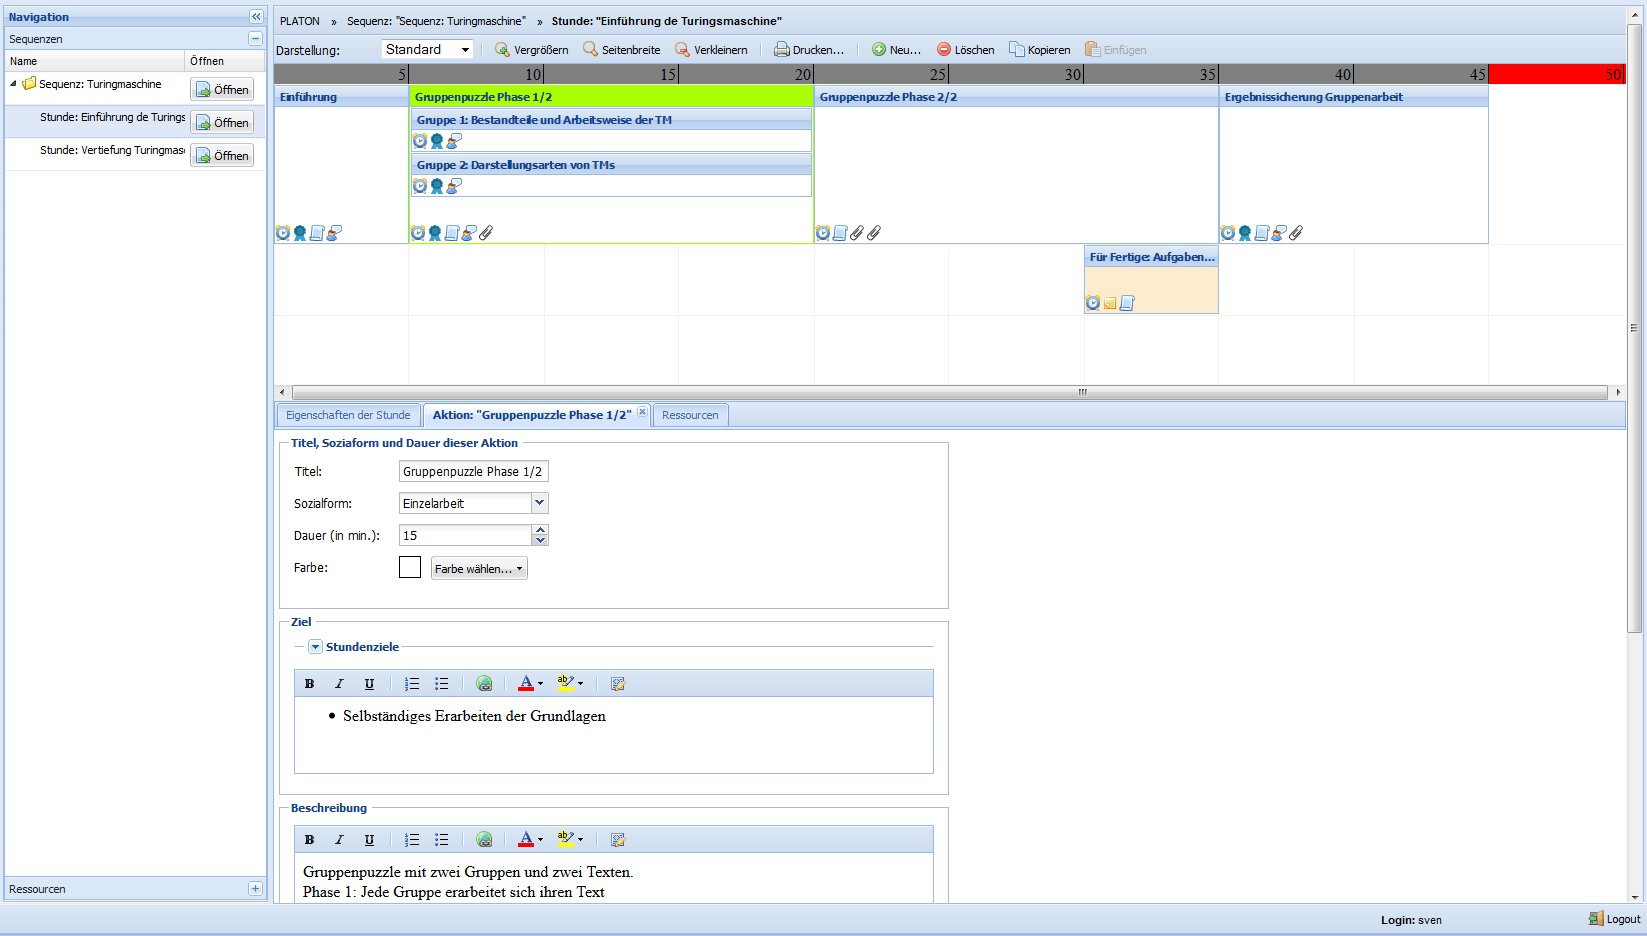Toggle italic in the Stundenziele editor

[339, 684]
